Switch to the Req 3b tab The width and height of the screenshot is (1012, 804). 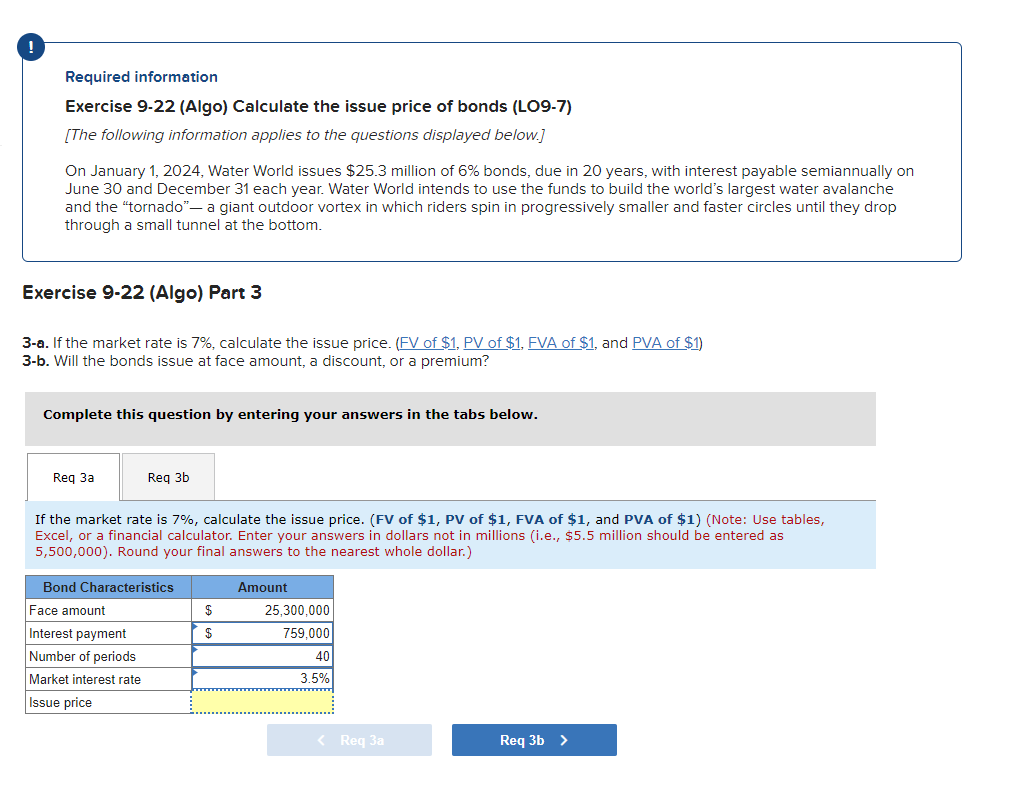point(167,477)
